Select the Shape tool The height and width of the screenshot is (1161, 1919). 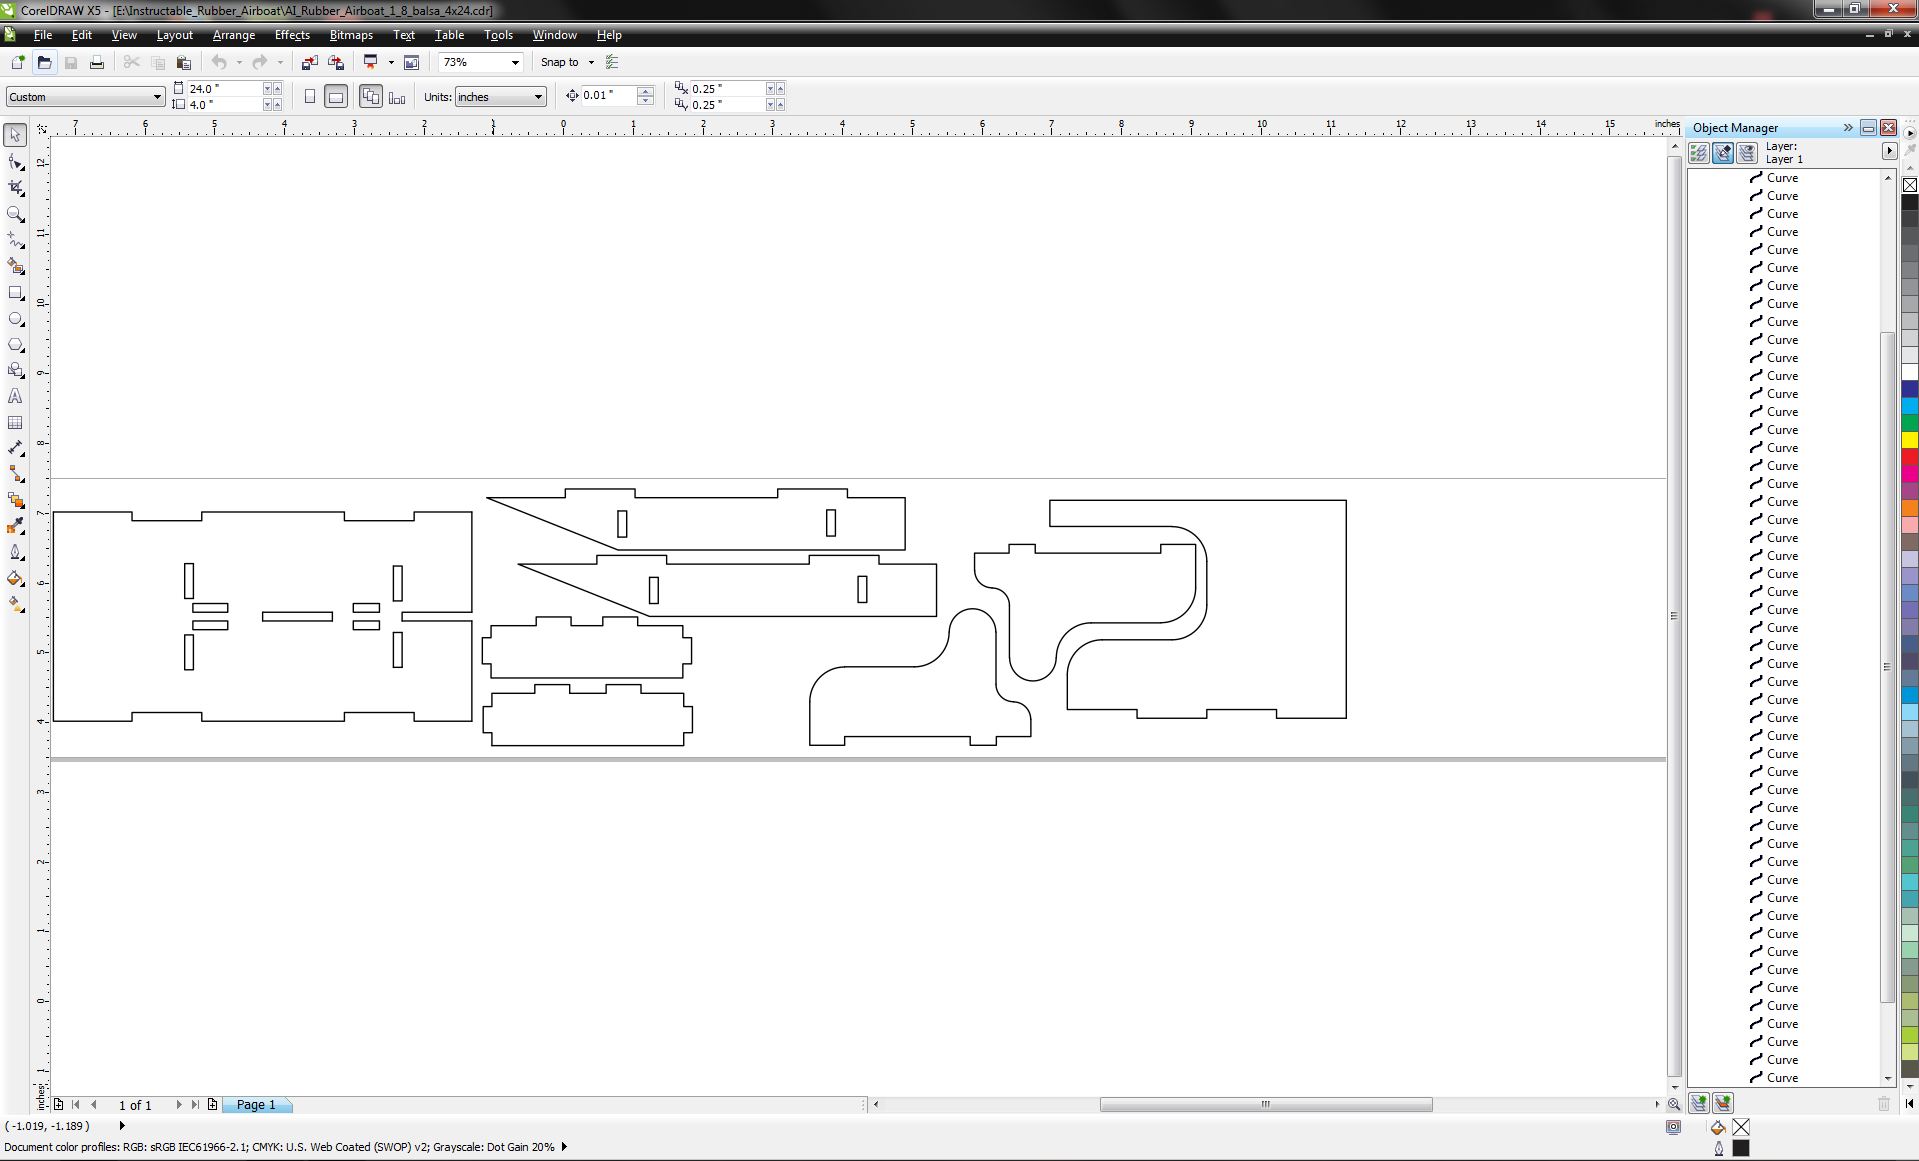point(15,162)
